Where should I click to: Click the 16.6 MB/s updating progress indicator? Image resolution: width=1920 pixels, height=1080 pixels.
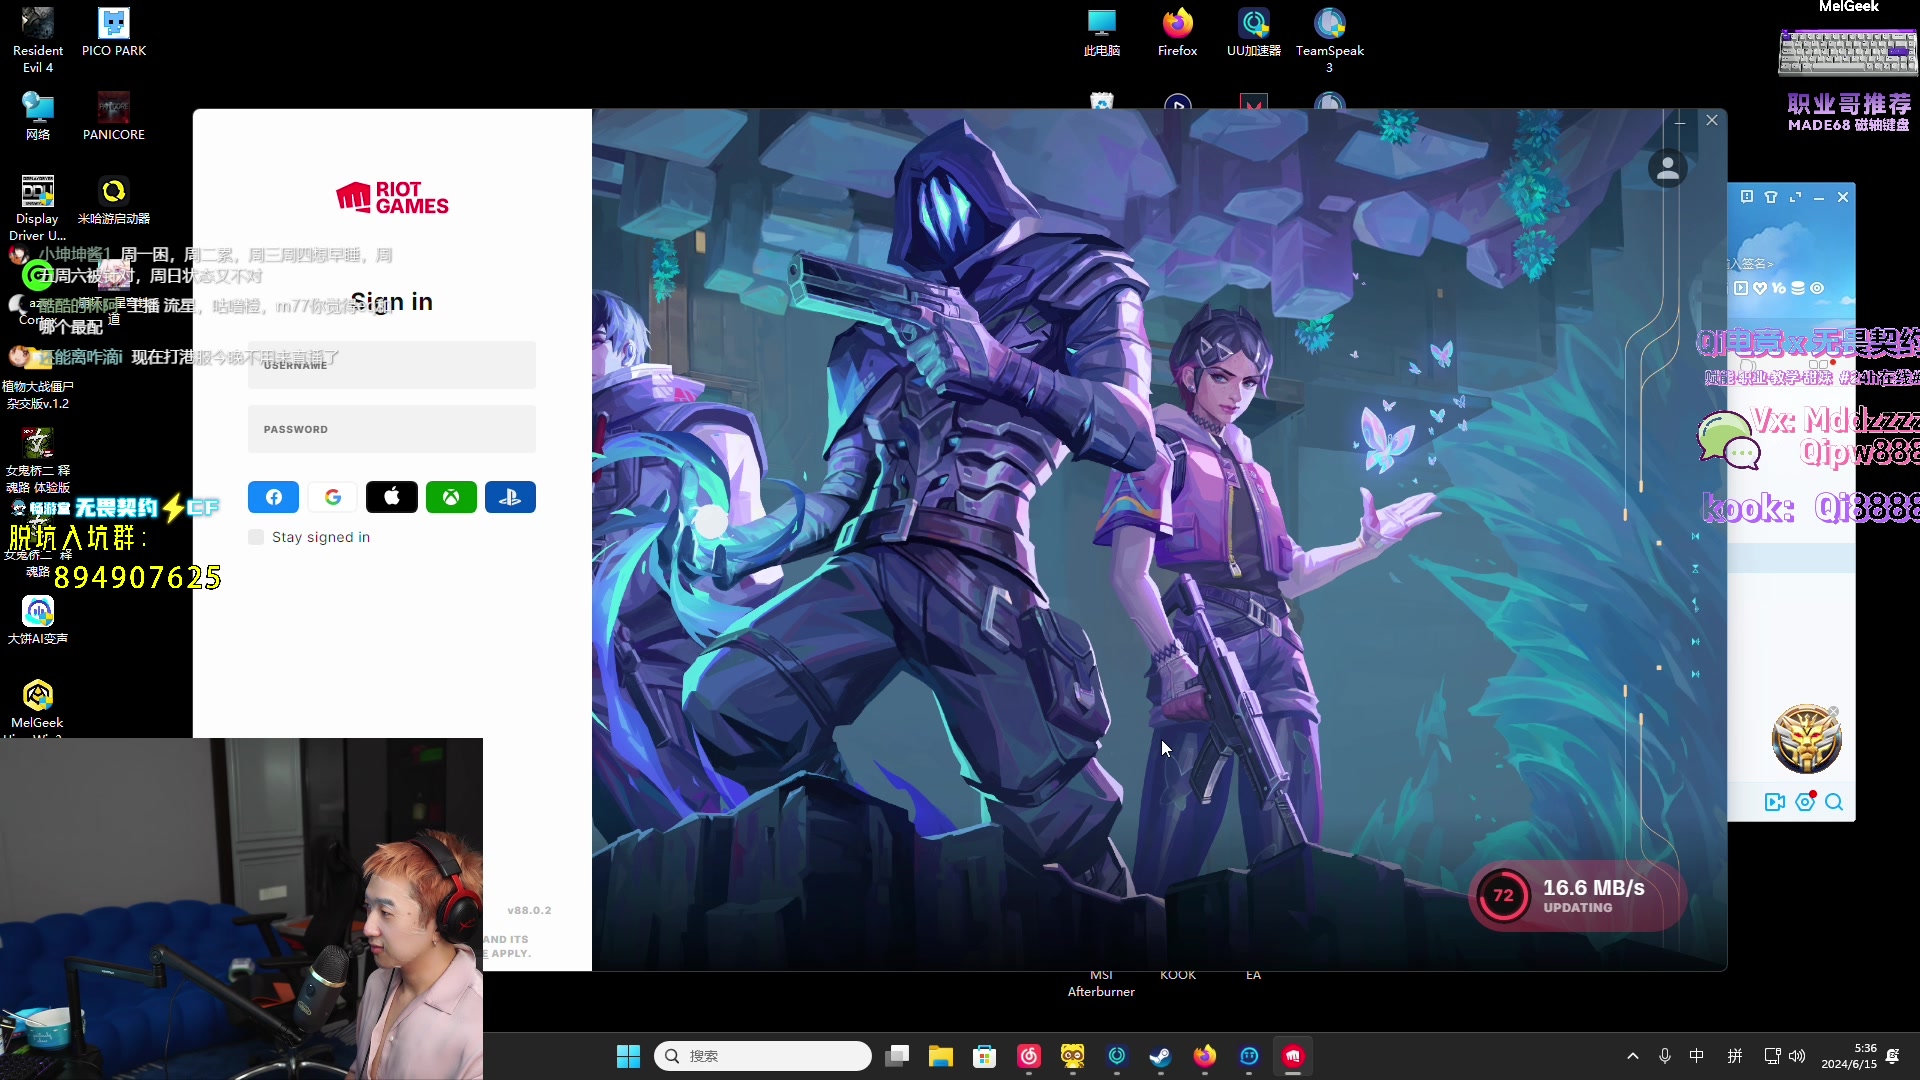pos(1577,896)
